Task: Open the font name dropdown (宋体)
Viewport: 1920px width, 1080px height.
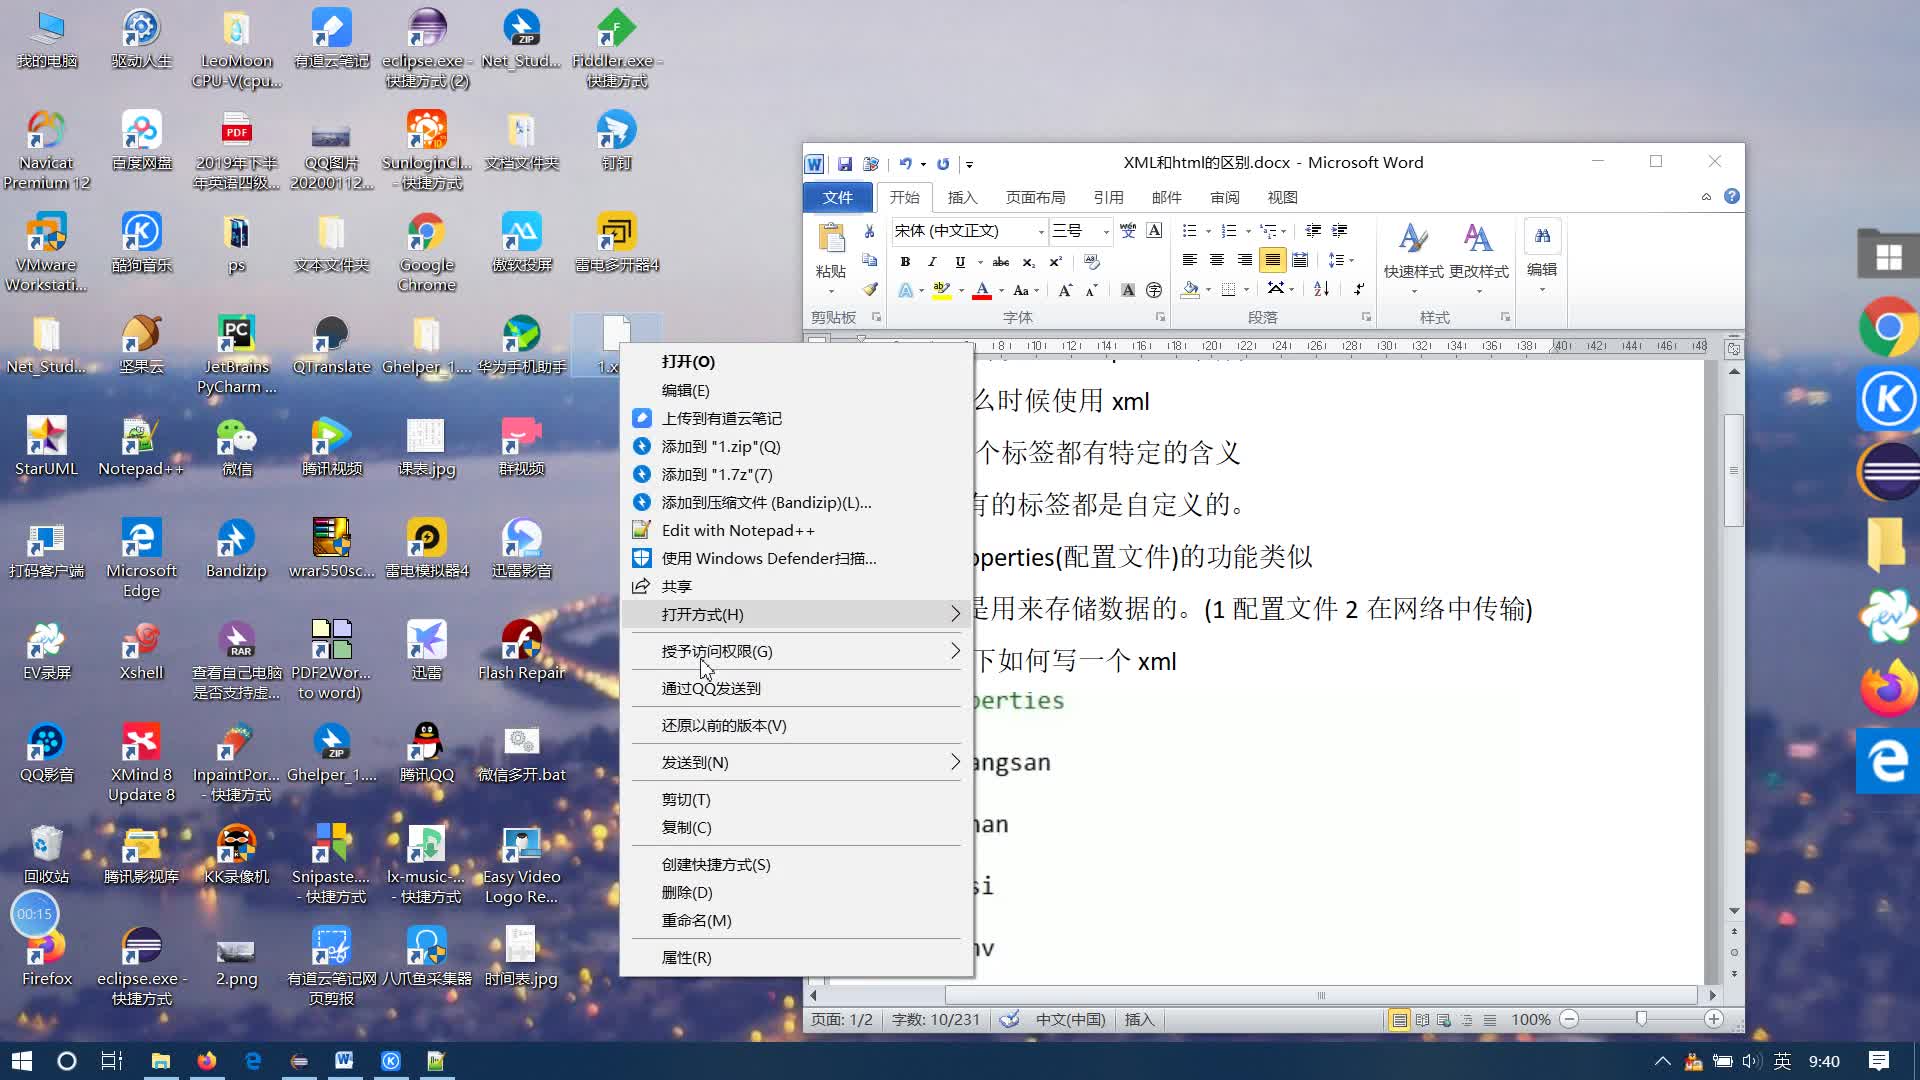Action: click(x=1041, y=232)
